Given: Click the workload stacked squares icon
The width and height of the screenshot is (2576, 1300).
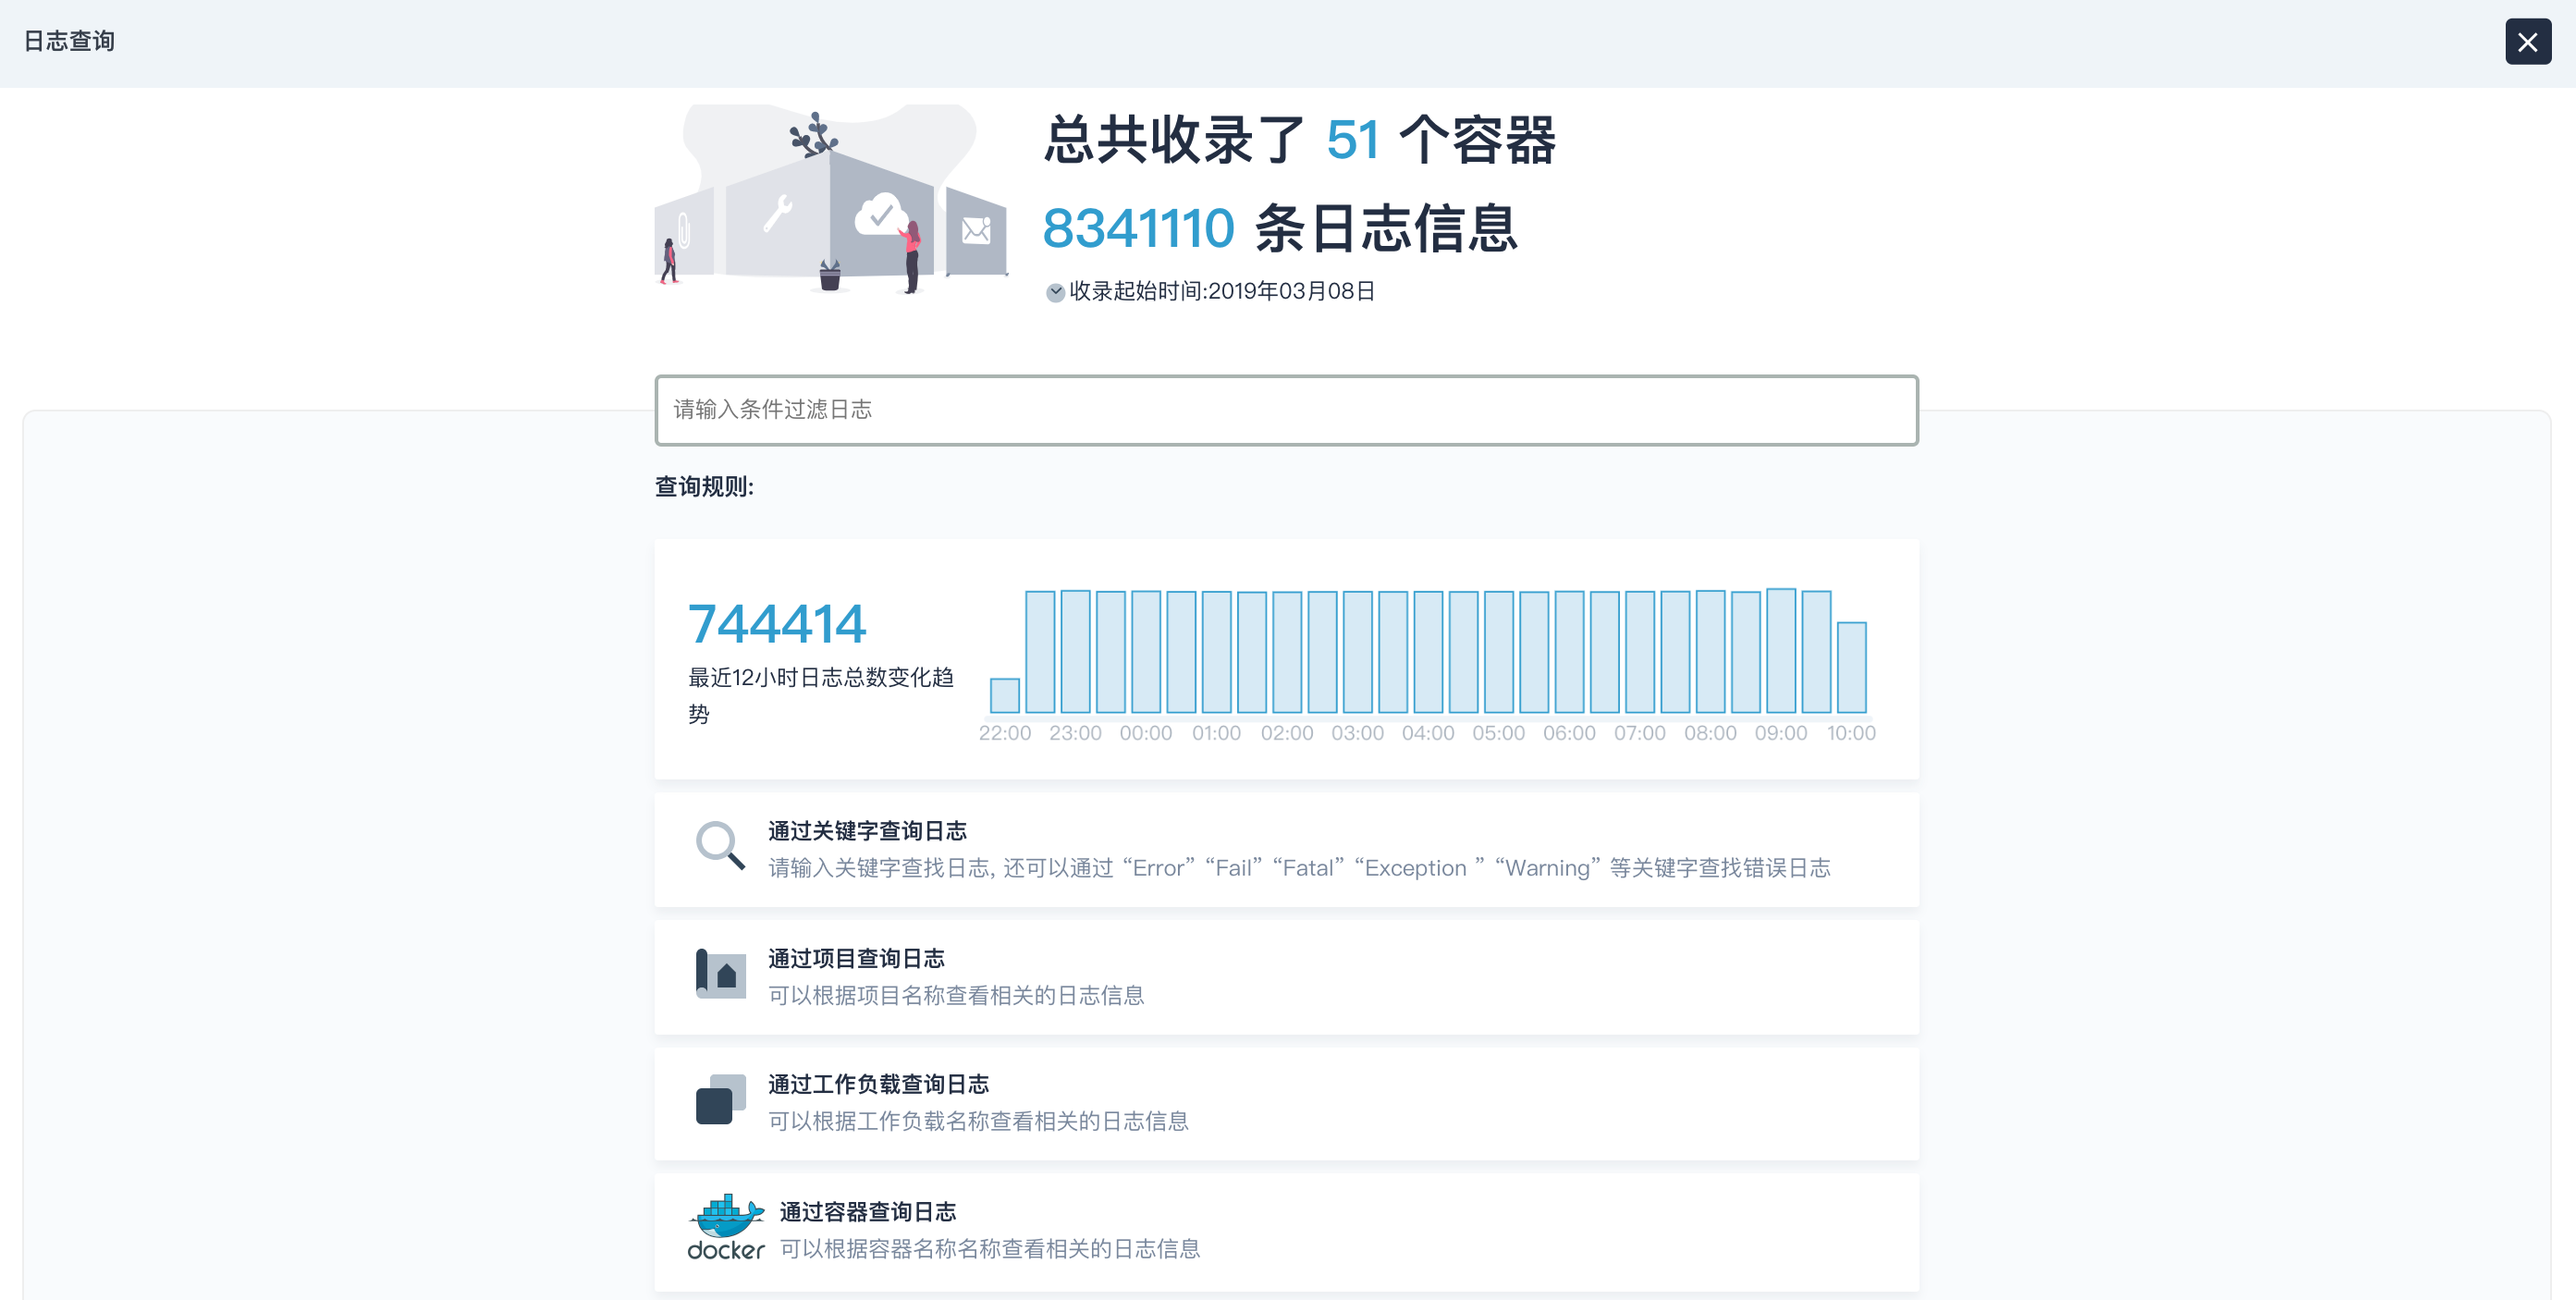Looking at the screenshot, I should click(x=720, y=1099).
